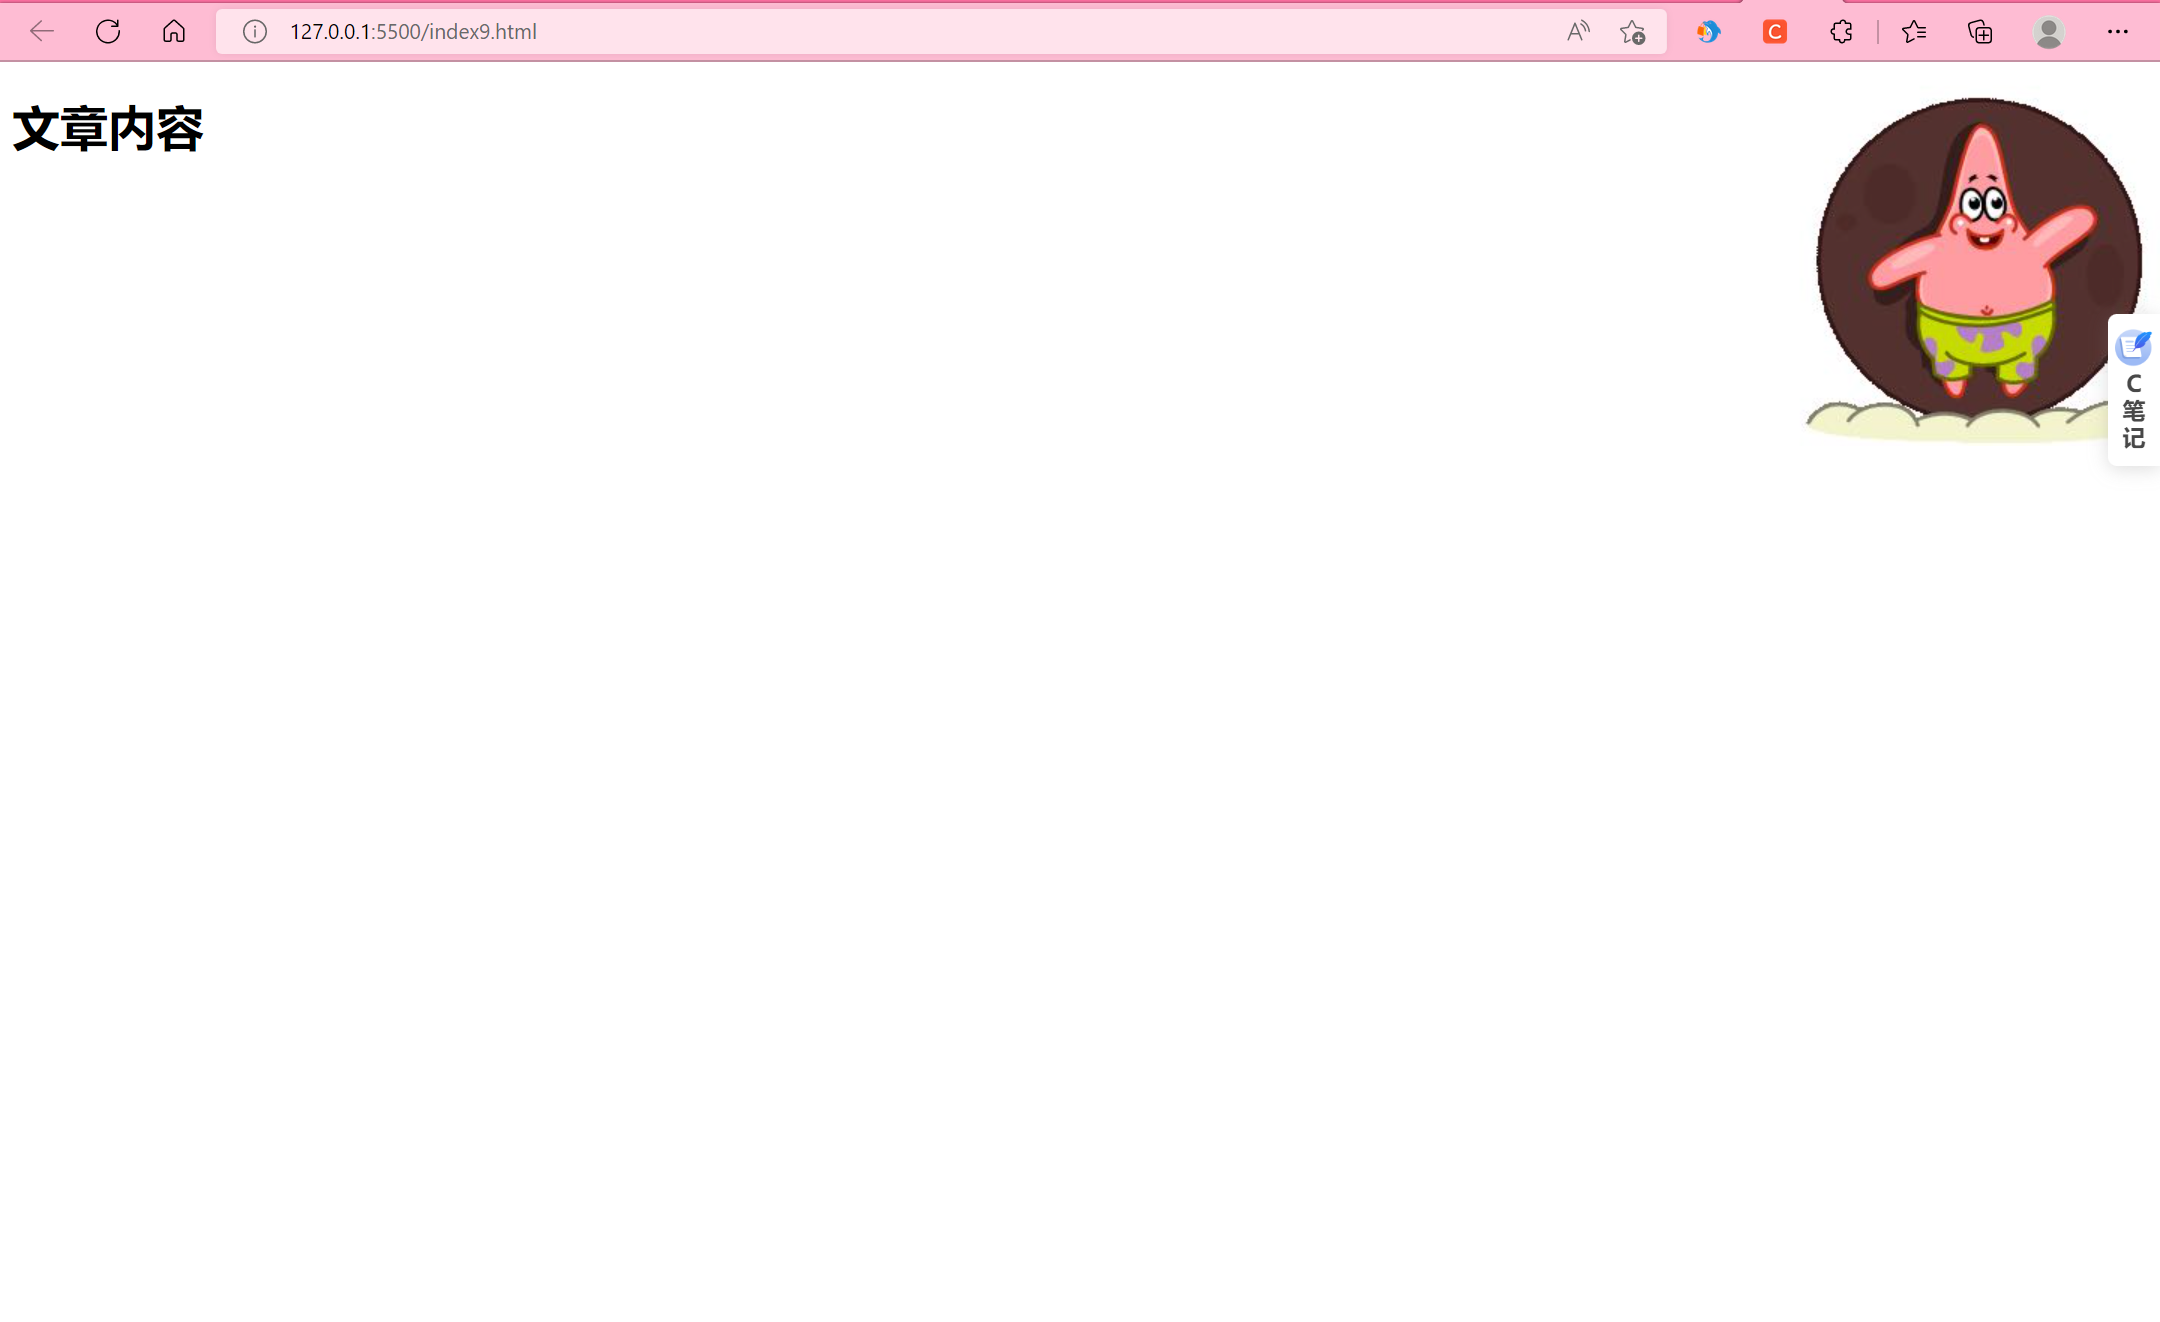This screenshot has height=1322, width=2160.
Task: Open Settings and more menu
Action: point(2117,32)
